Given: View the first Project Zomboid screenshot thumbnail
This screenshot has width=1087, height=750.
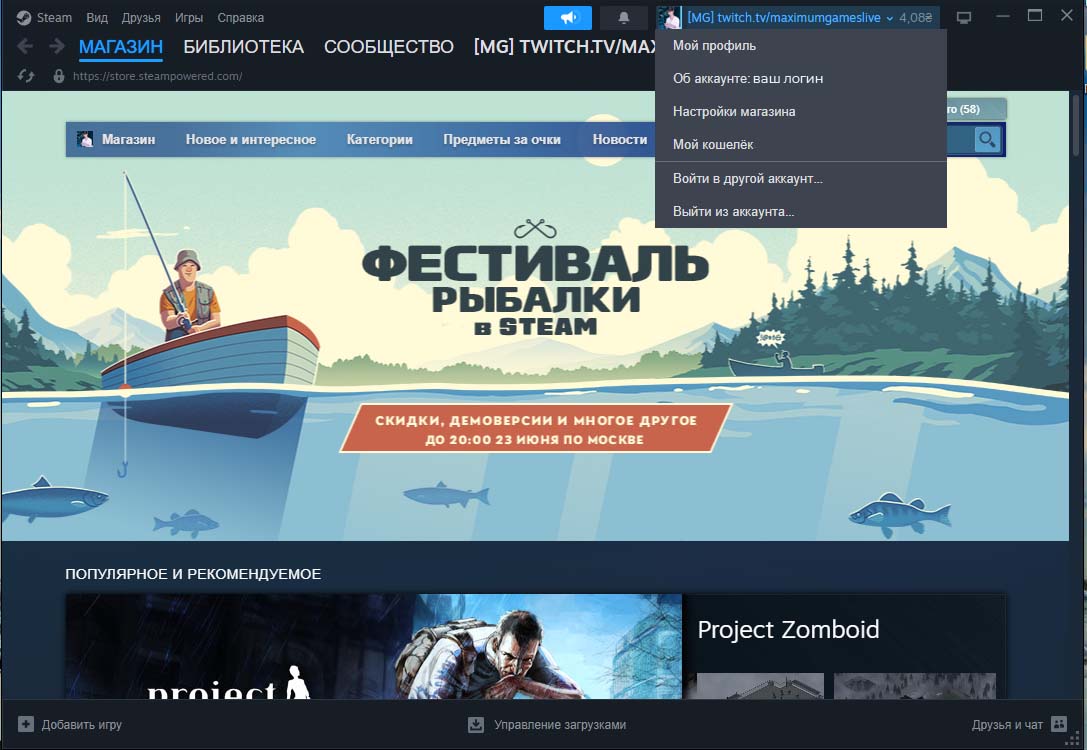Looking at the screenshot, I should click(x=760, y=686).
